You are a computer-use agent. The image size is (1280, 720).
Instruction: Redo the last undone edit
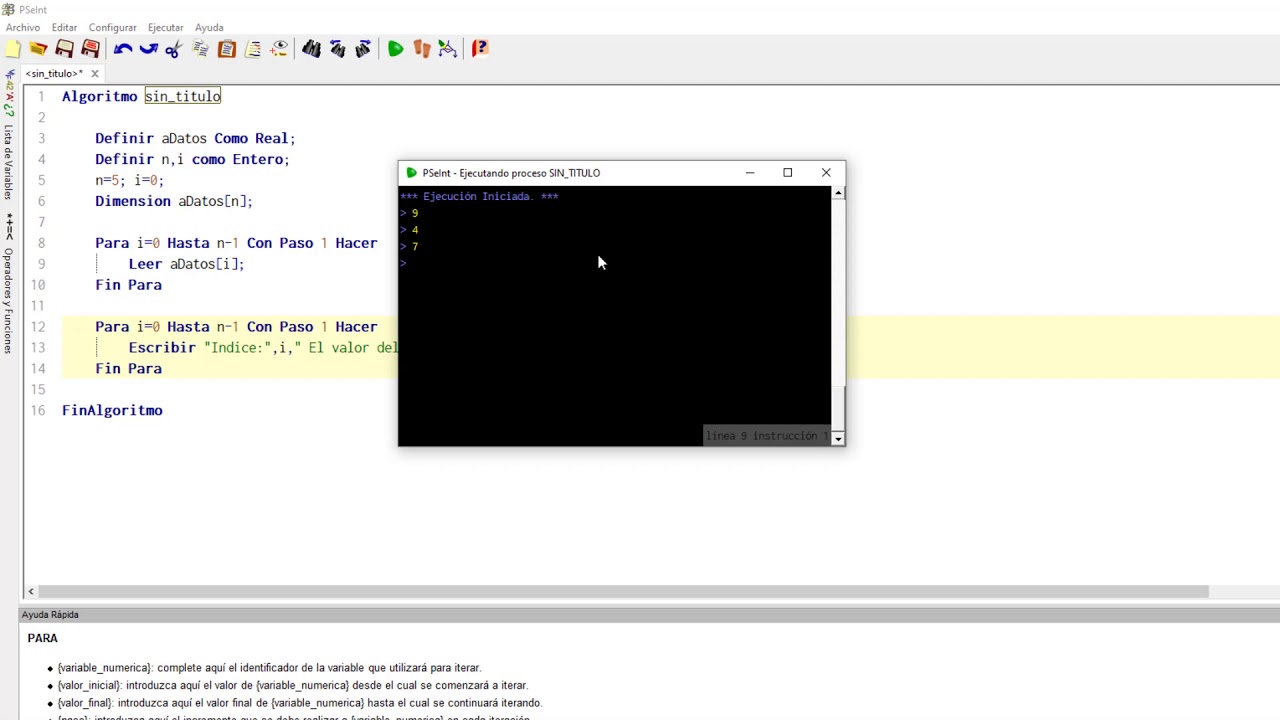pyautogui.click(x=149, y=49)
